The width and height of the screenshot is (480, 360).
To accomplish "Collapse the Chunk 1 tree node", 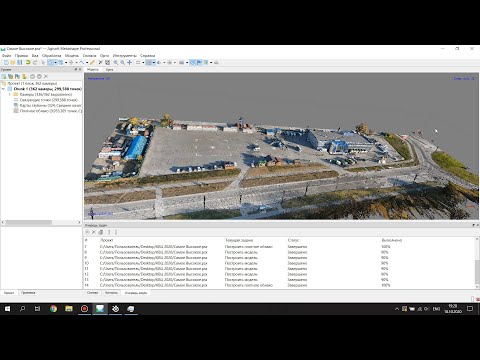I will (x=3, y=89).
